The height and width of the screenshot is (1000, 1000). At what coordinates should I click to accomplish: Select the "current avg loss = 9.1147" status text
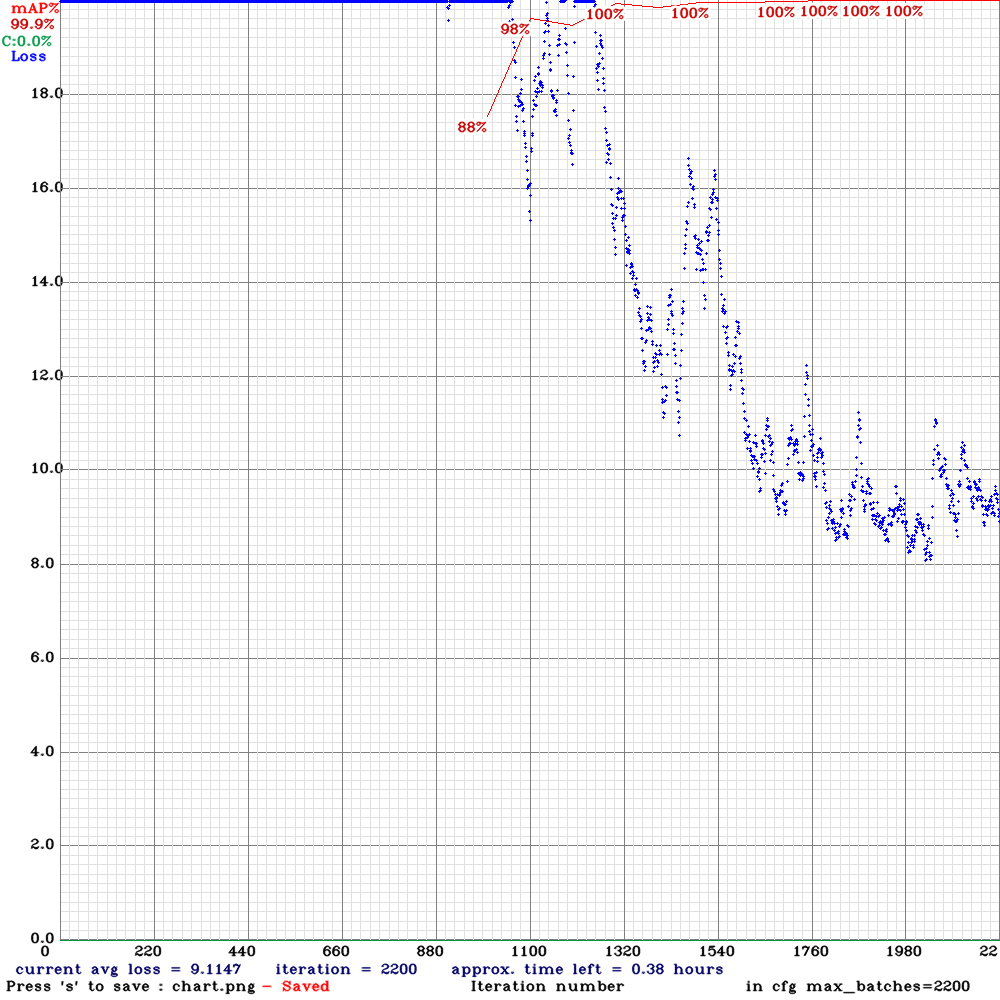(128, 969)
